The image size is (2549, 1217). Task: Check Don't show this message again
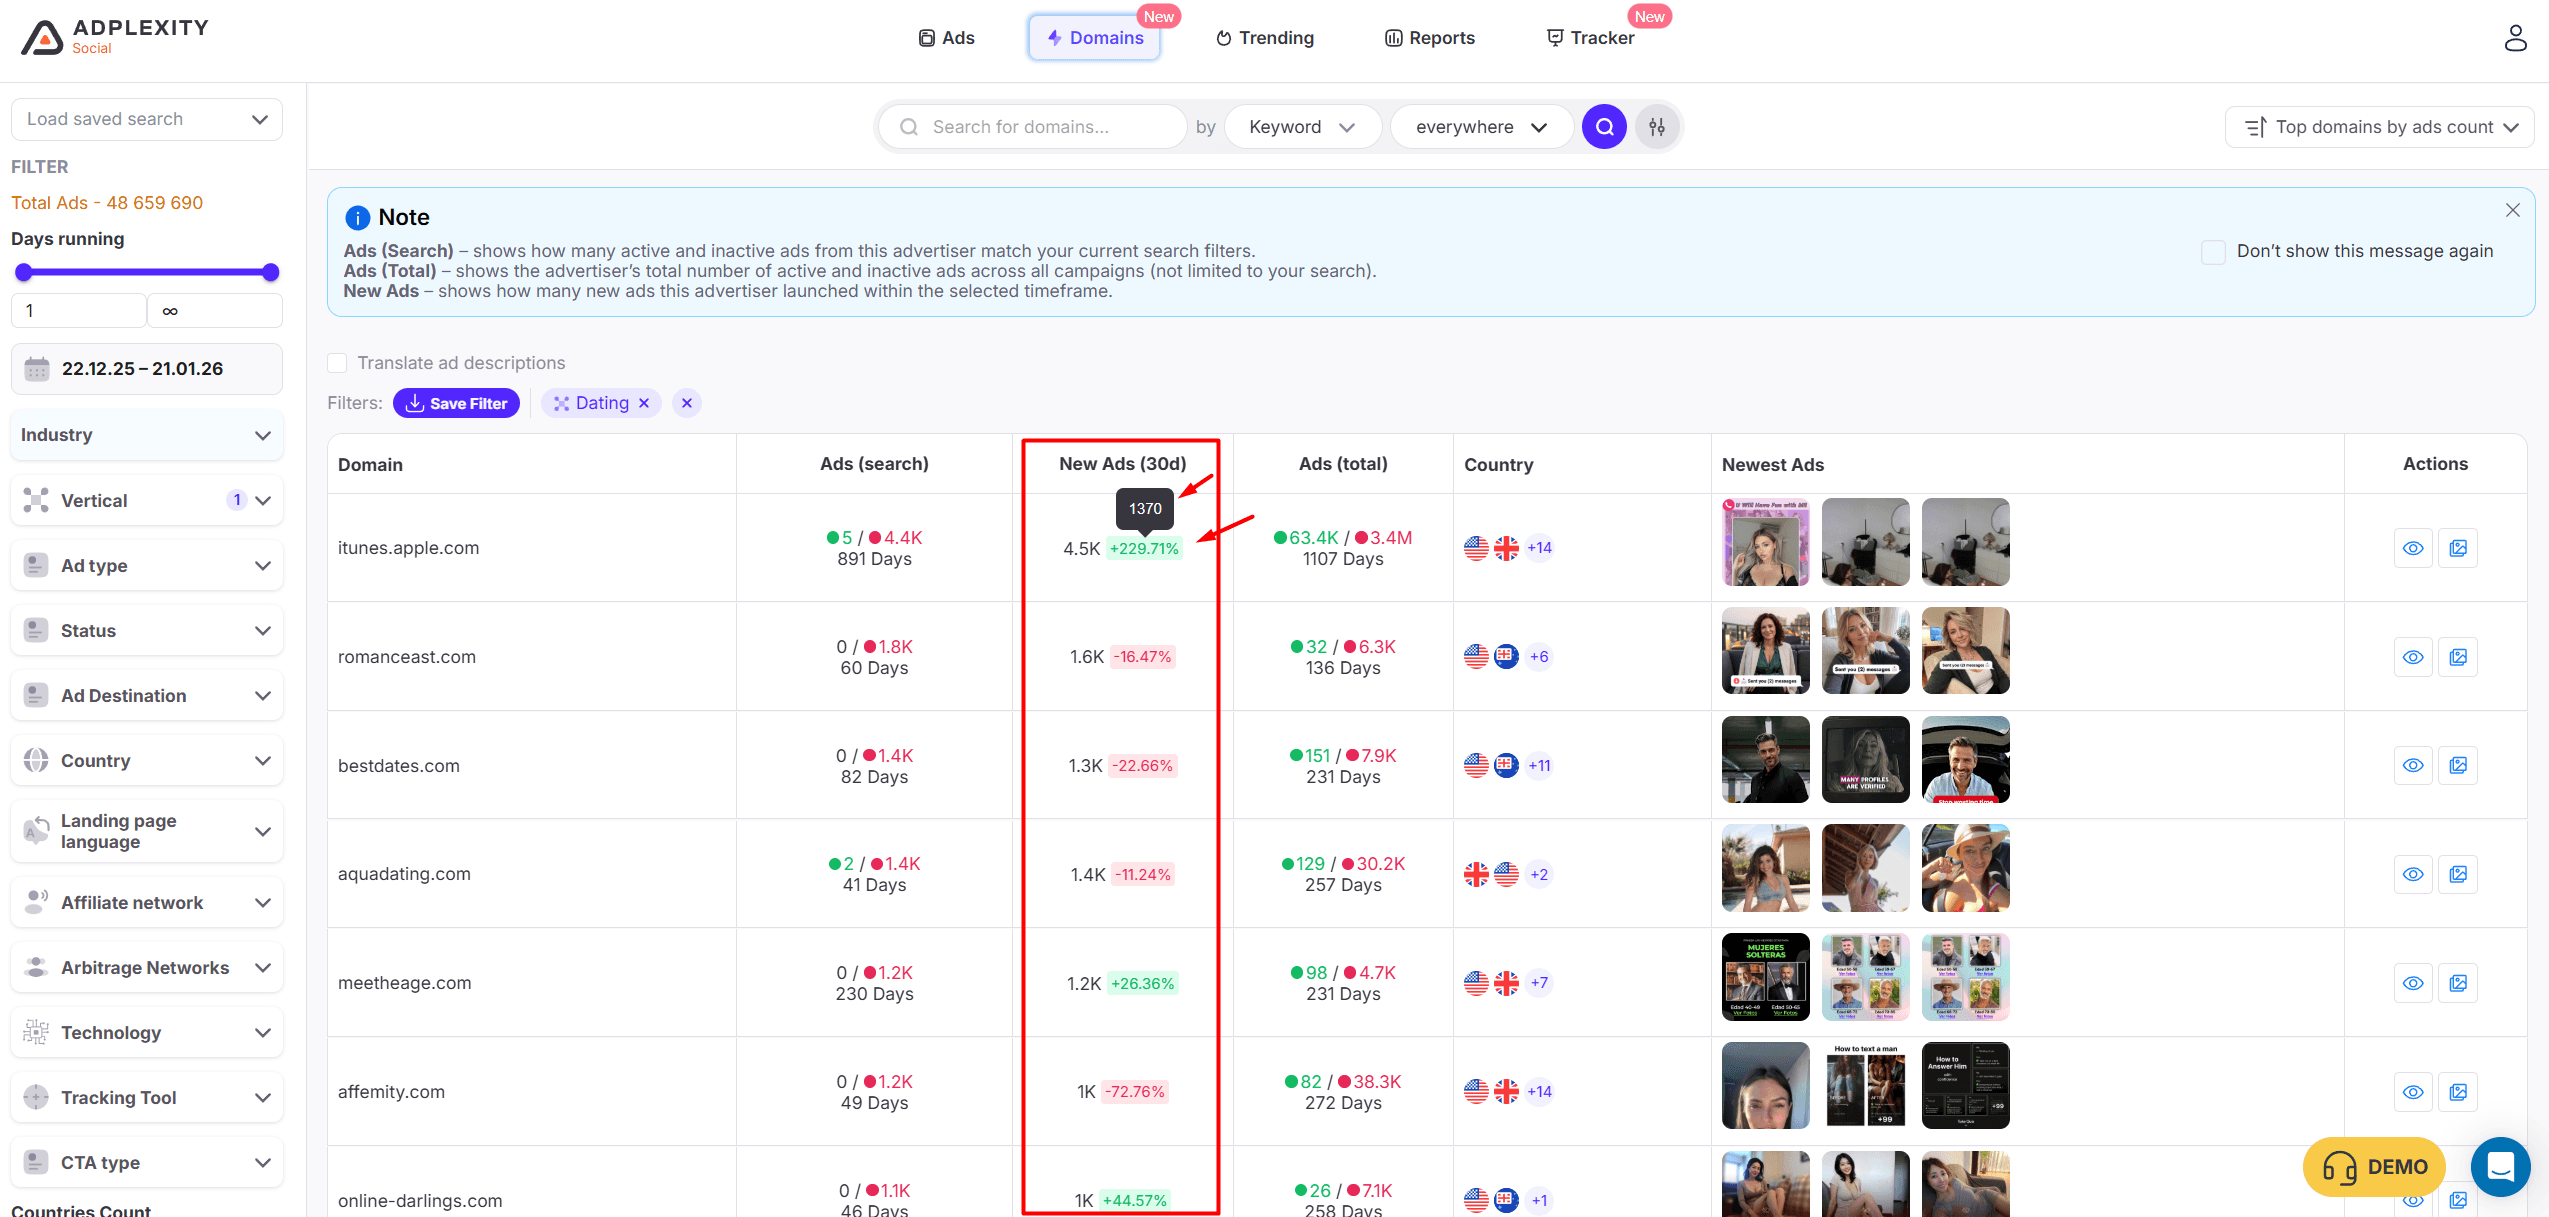click(2212, 251)
